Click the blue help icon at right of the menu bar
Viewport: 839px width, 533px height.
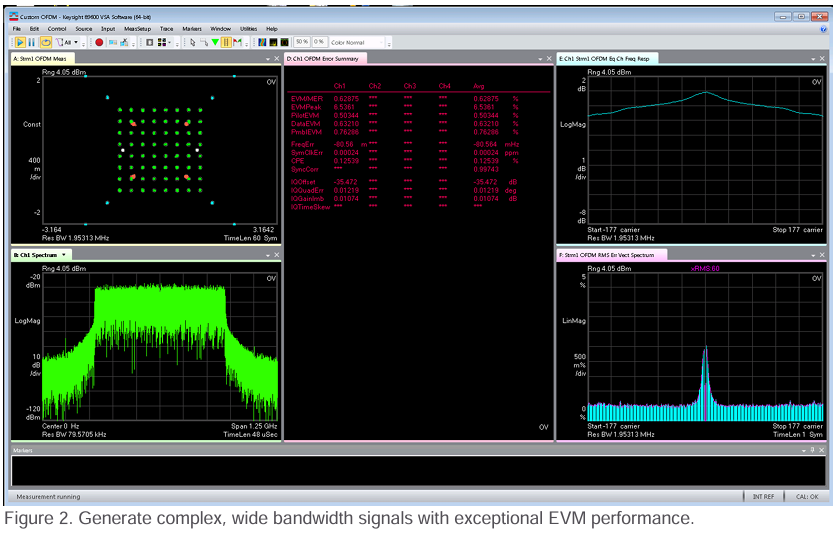(x=823, y=29)
